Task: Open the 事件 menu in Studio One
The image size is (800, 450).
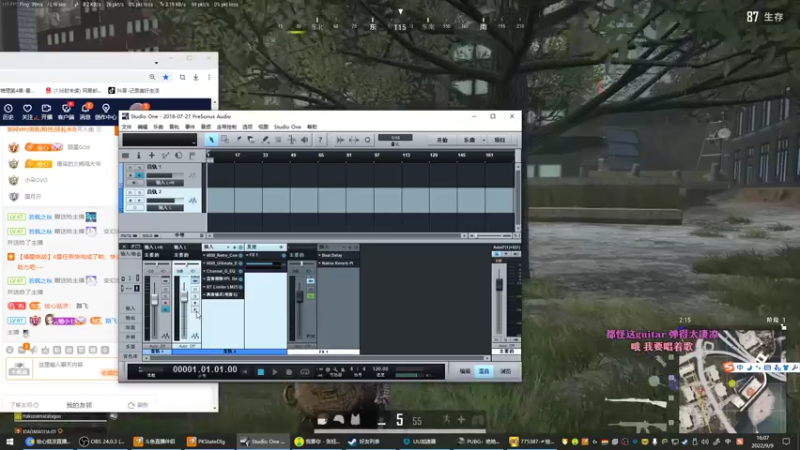Action: click(190, 127)
